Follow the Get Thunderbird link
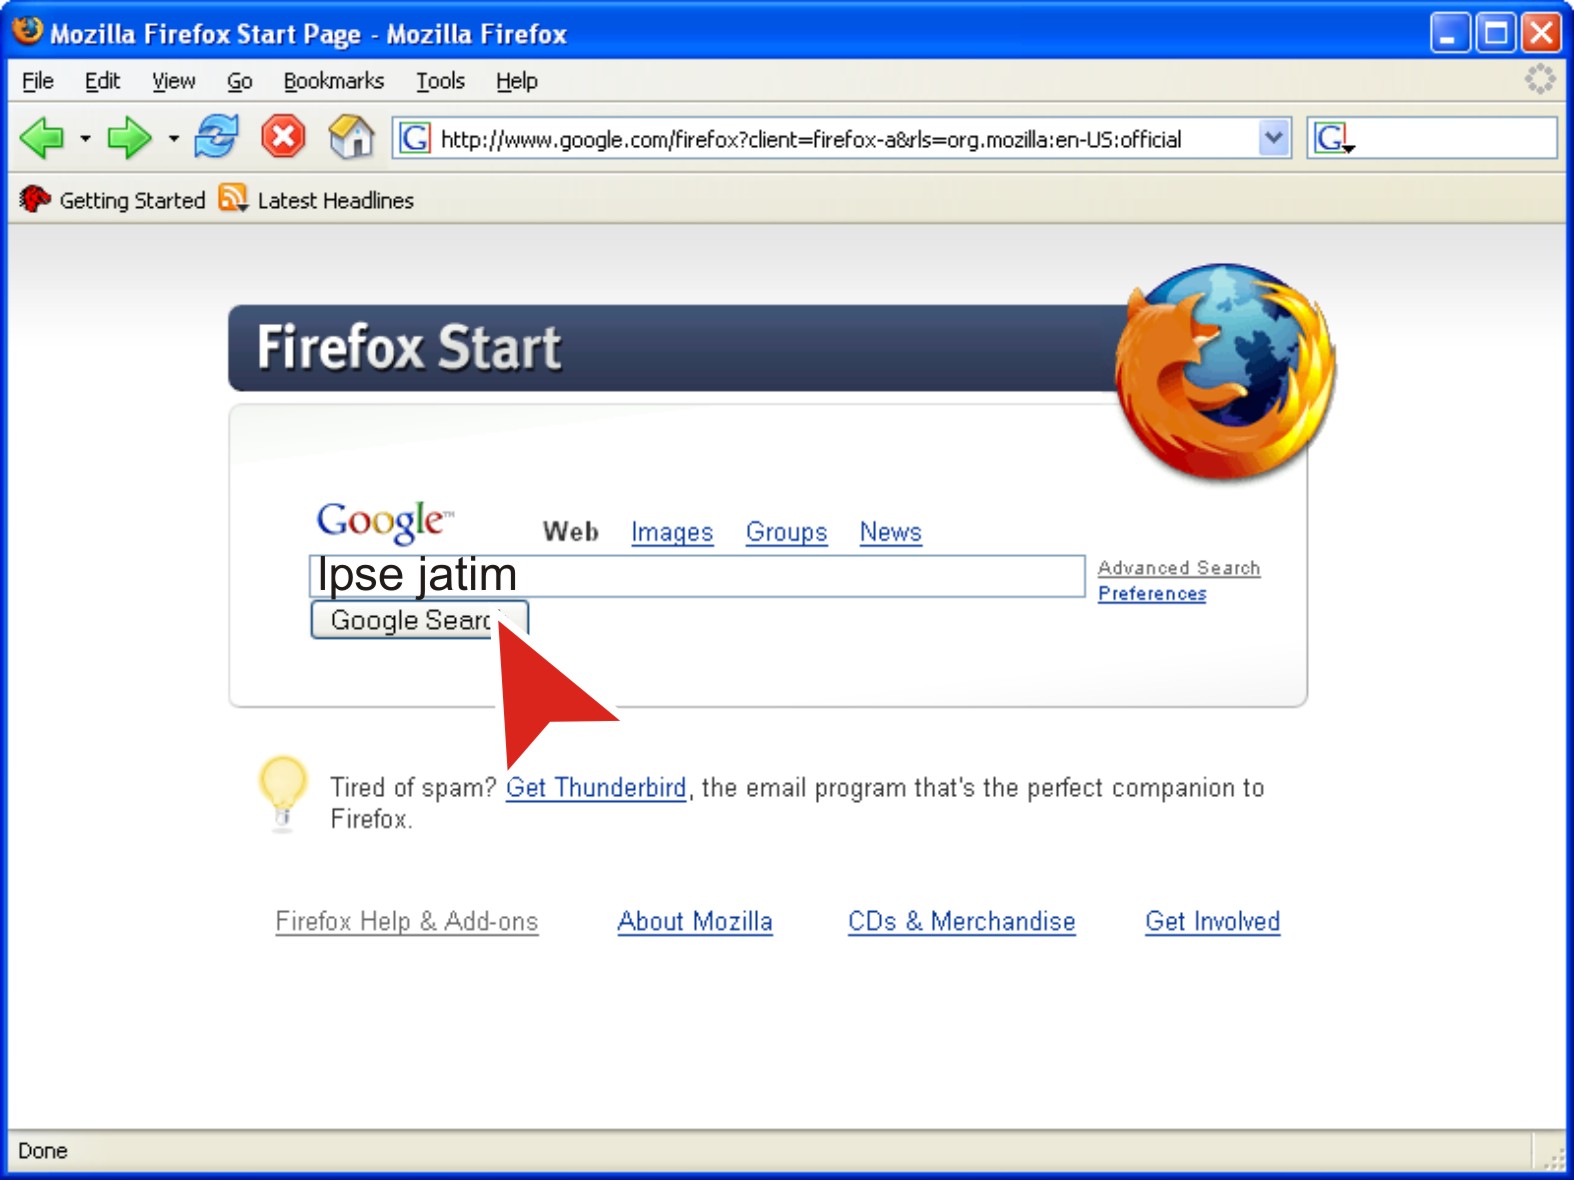 [x=596, y=788]
